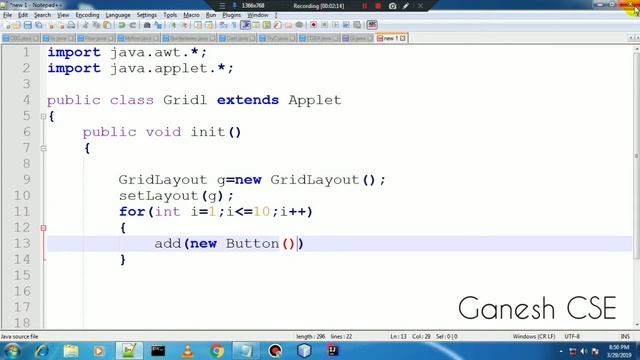Screen dimensions: 640x360
Task: Click UTF-8 encoding in status bar
Action: [572, 336]
